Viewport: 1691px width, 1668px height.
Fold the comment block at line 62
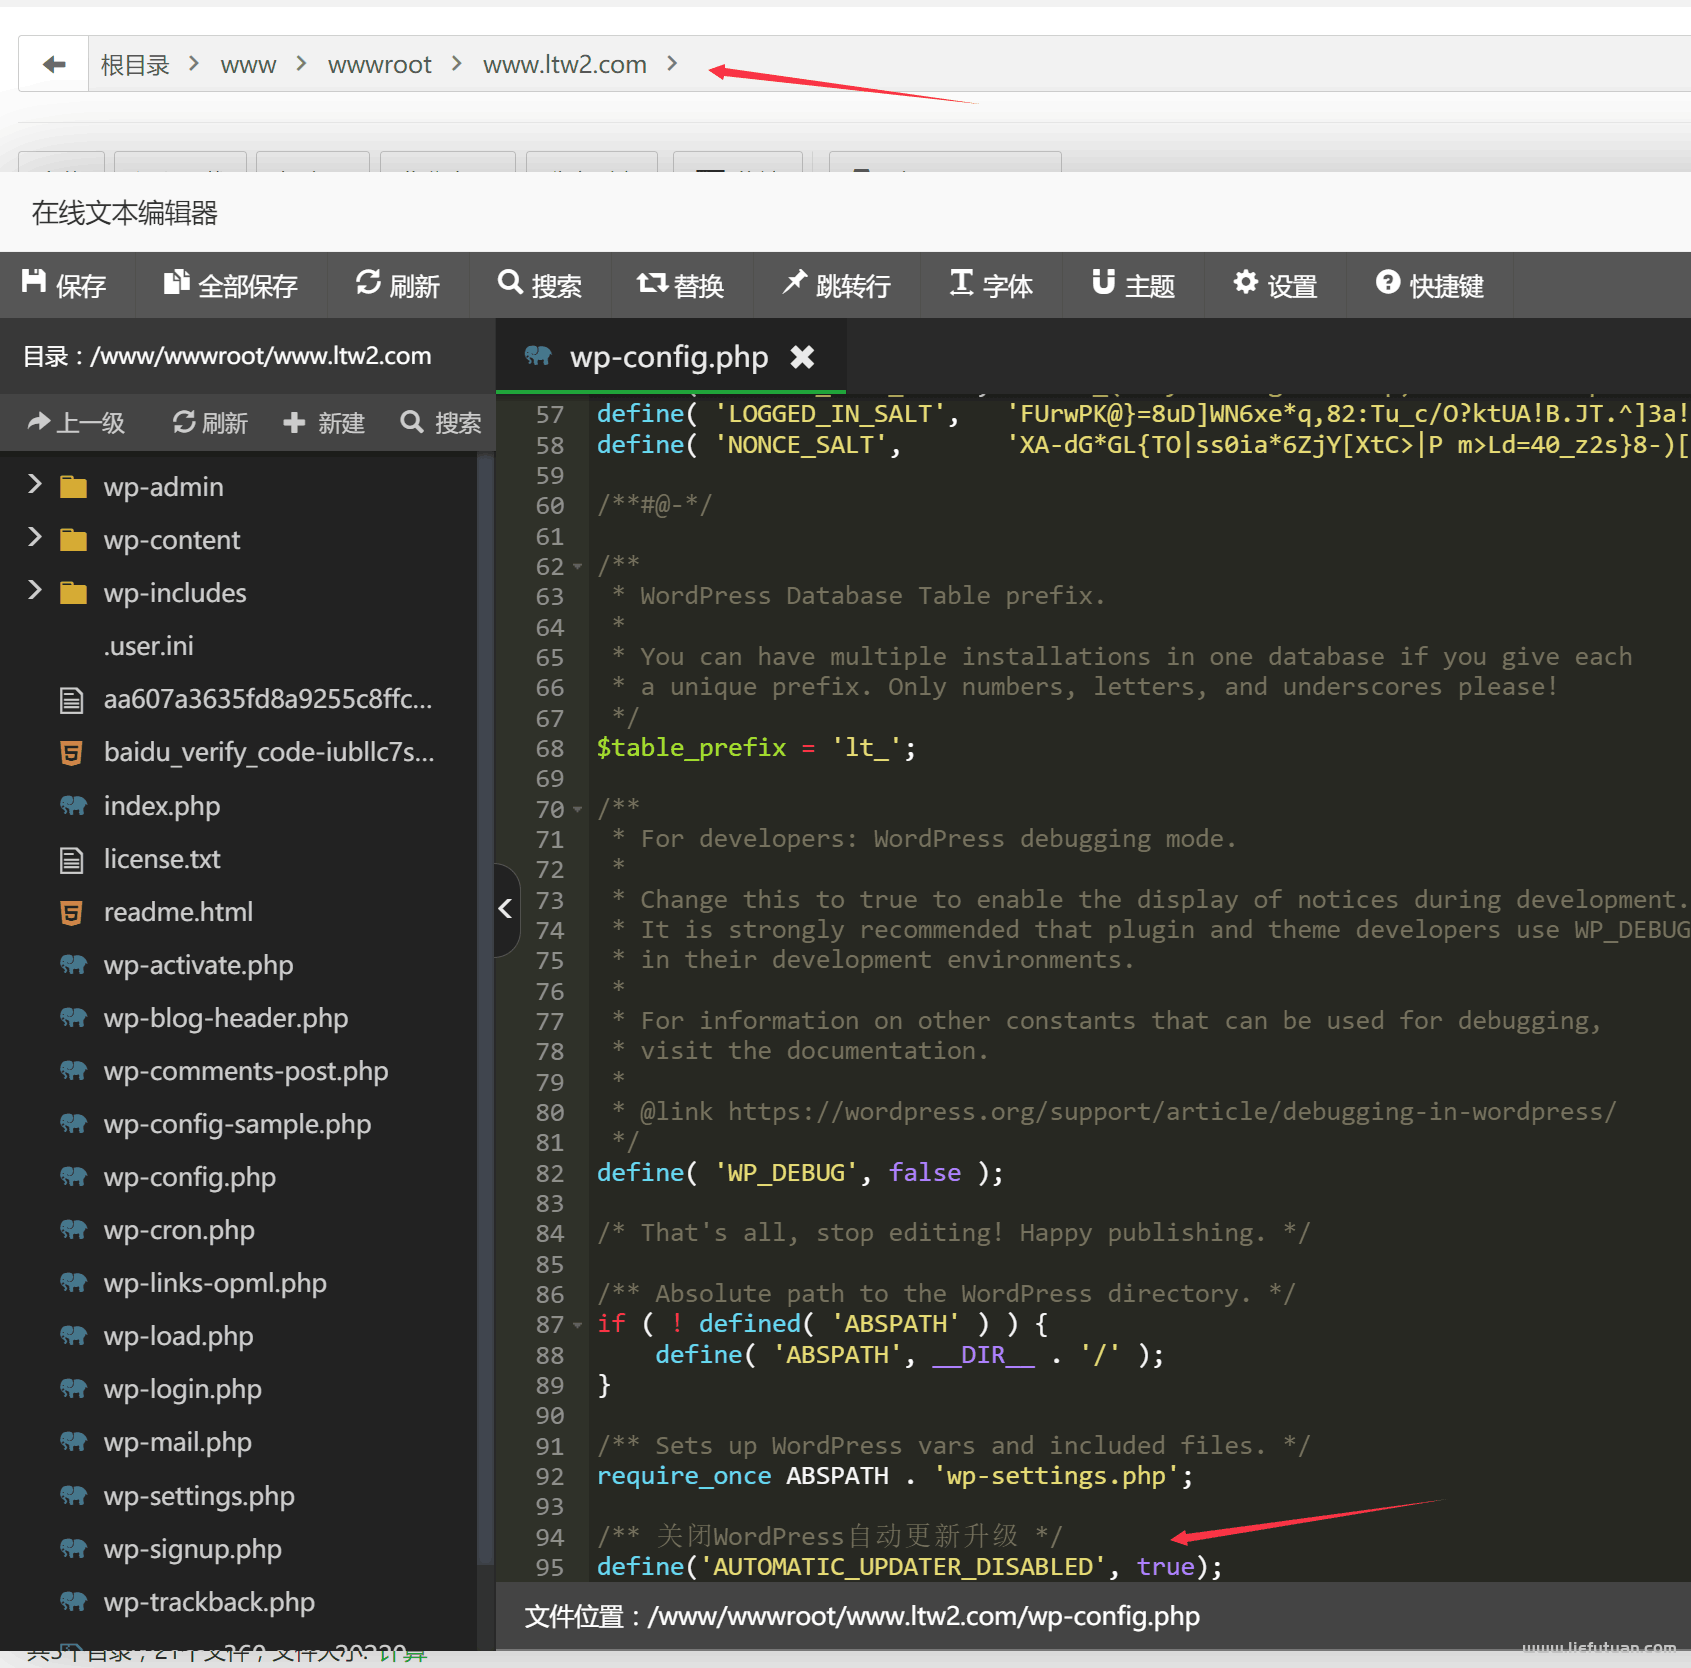578,567
